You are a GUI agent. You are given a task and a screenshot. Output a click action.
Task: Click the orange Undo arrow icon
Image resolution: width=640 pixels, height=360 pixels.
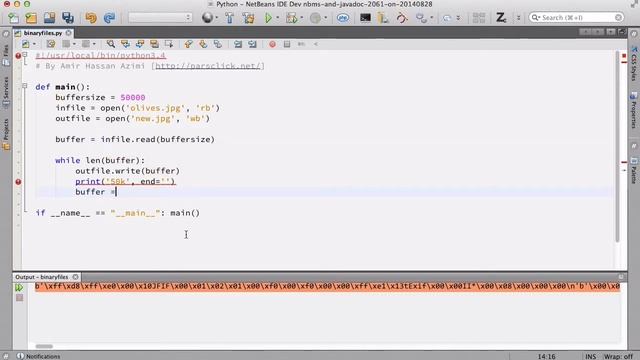91,18
